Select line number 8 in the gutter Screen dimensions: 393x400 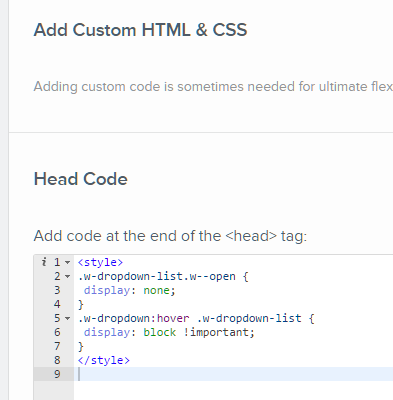(x=57, y=360)
